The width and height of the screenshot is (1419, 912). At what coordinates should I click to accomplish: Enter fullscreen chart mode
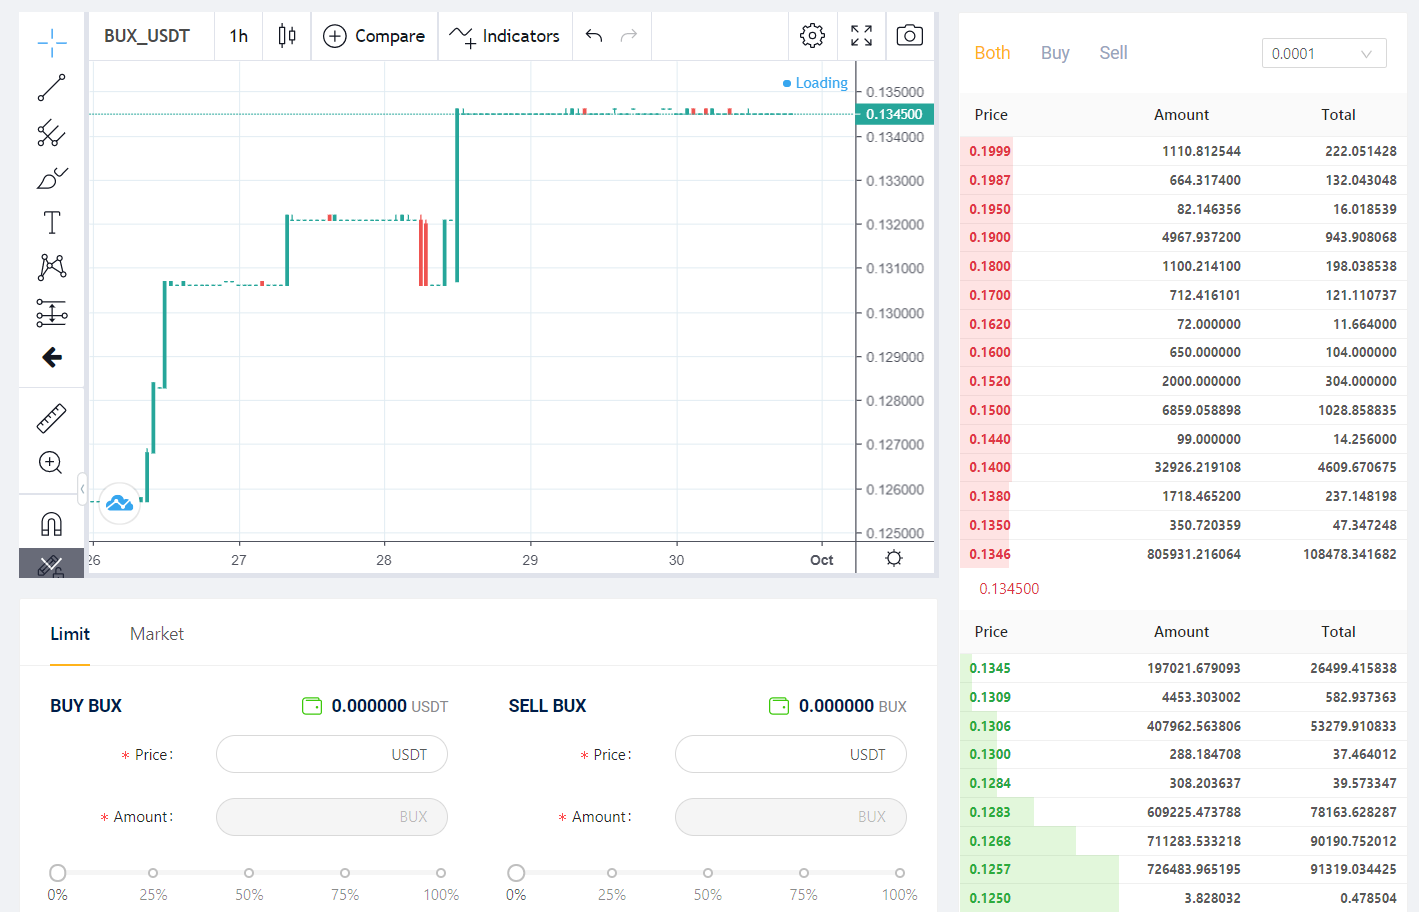click(x=861, y=36)
